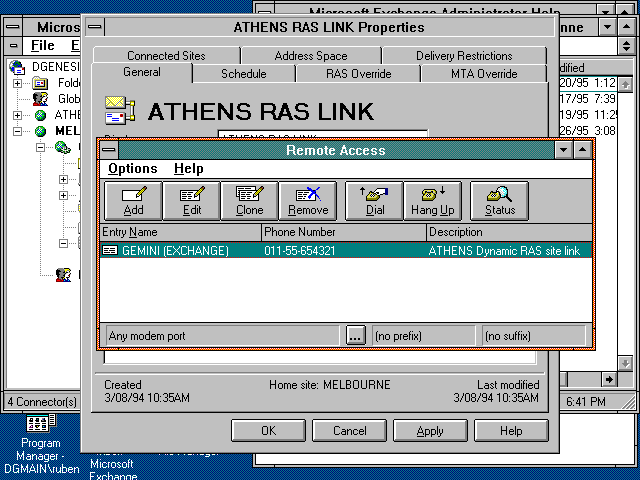Click the Remove entry toolbar button
The height and width of the screenshot is (480, 640).
point(308,201)
